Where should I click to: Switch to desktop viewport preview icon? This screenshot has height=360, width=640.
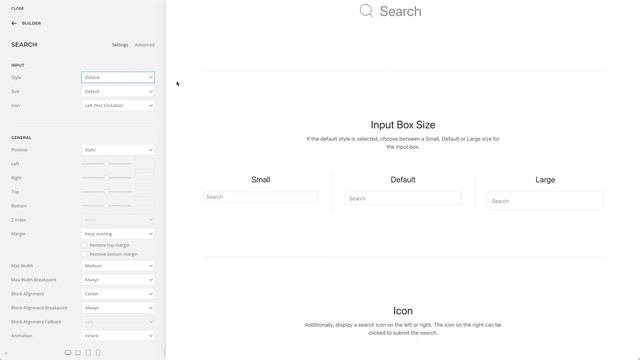[x=68, y=353]
